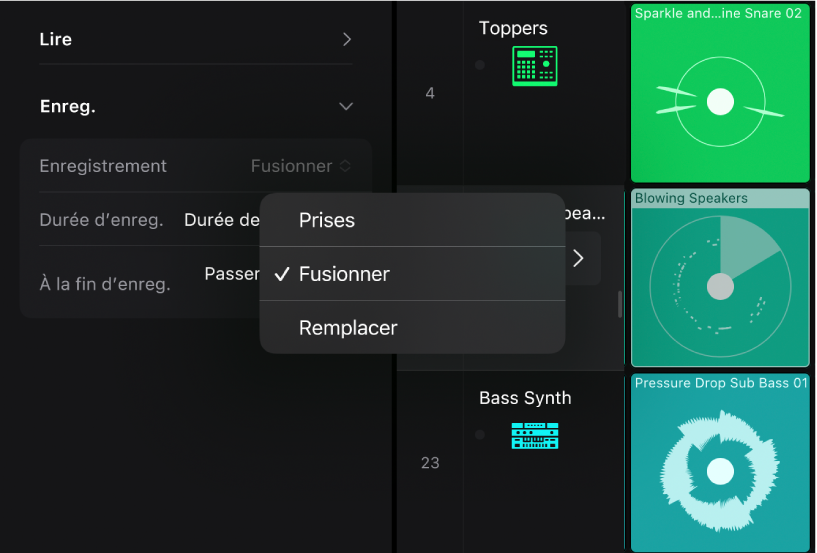
Task: Open the Sparkle and Shine Snare 02 cell
Action: (x=720, y=93)
